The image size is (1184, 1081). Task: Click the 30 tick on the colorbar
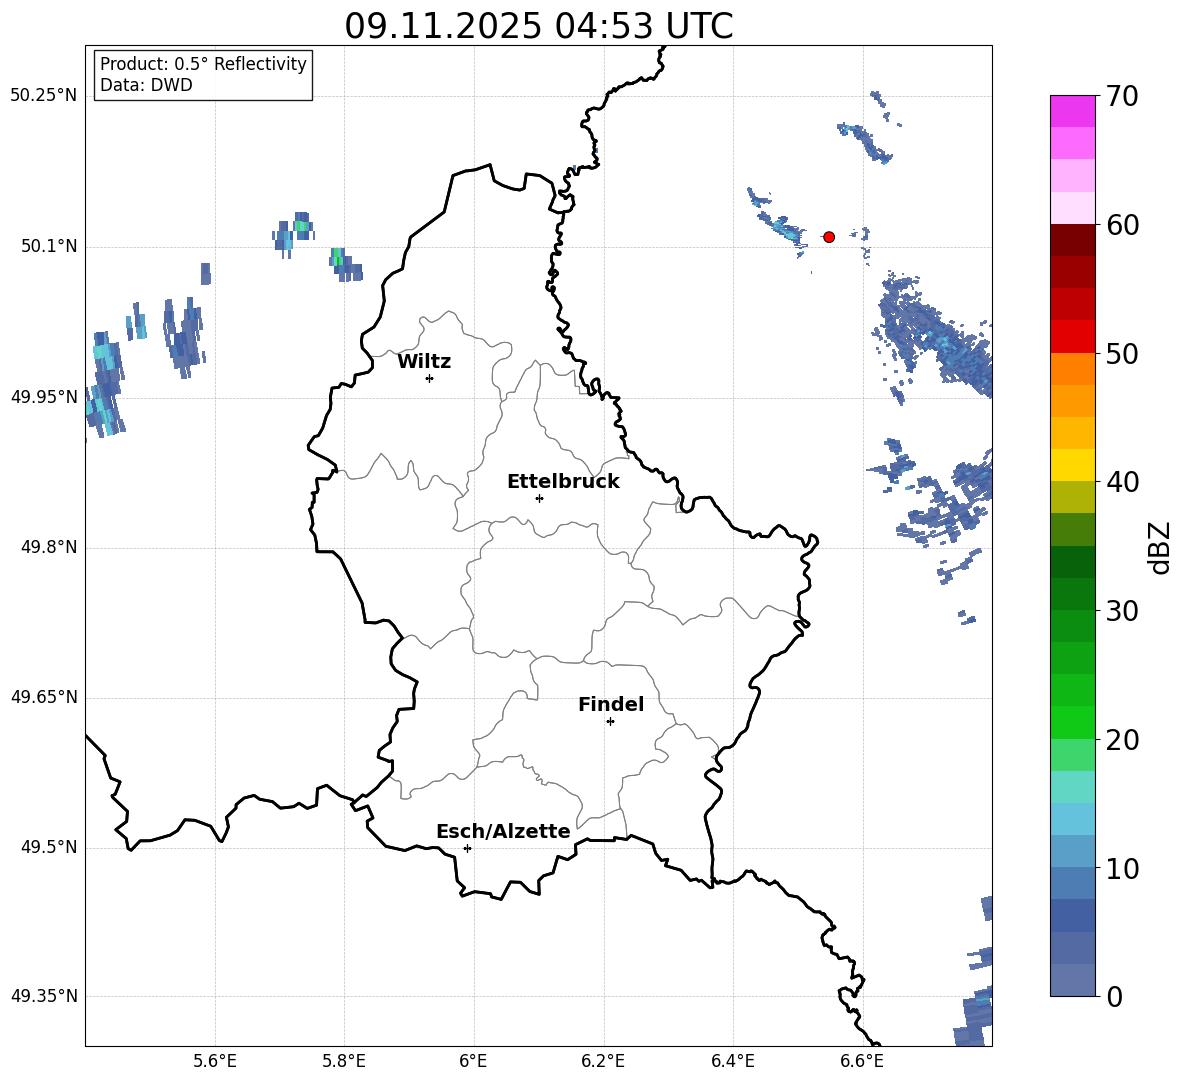tap(1122, 611)
